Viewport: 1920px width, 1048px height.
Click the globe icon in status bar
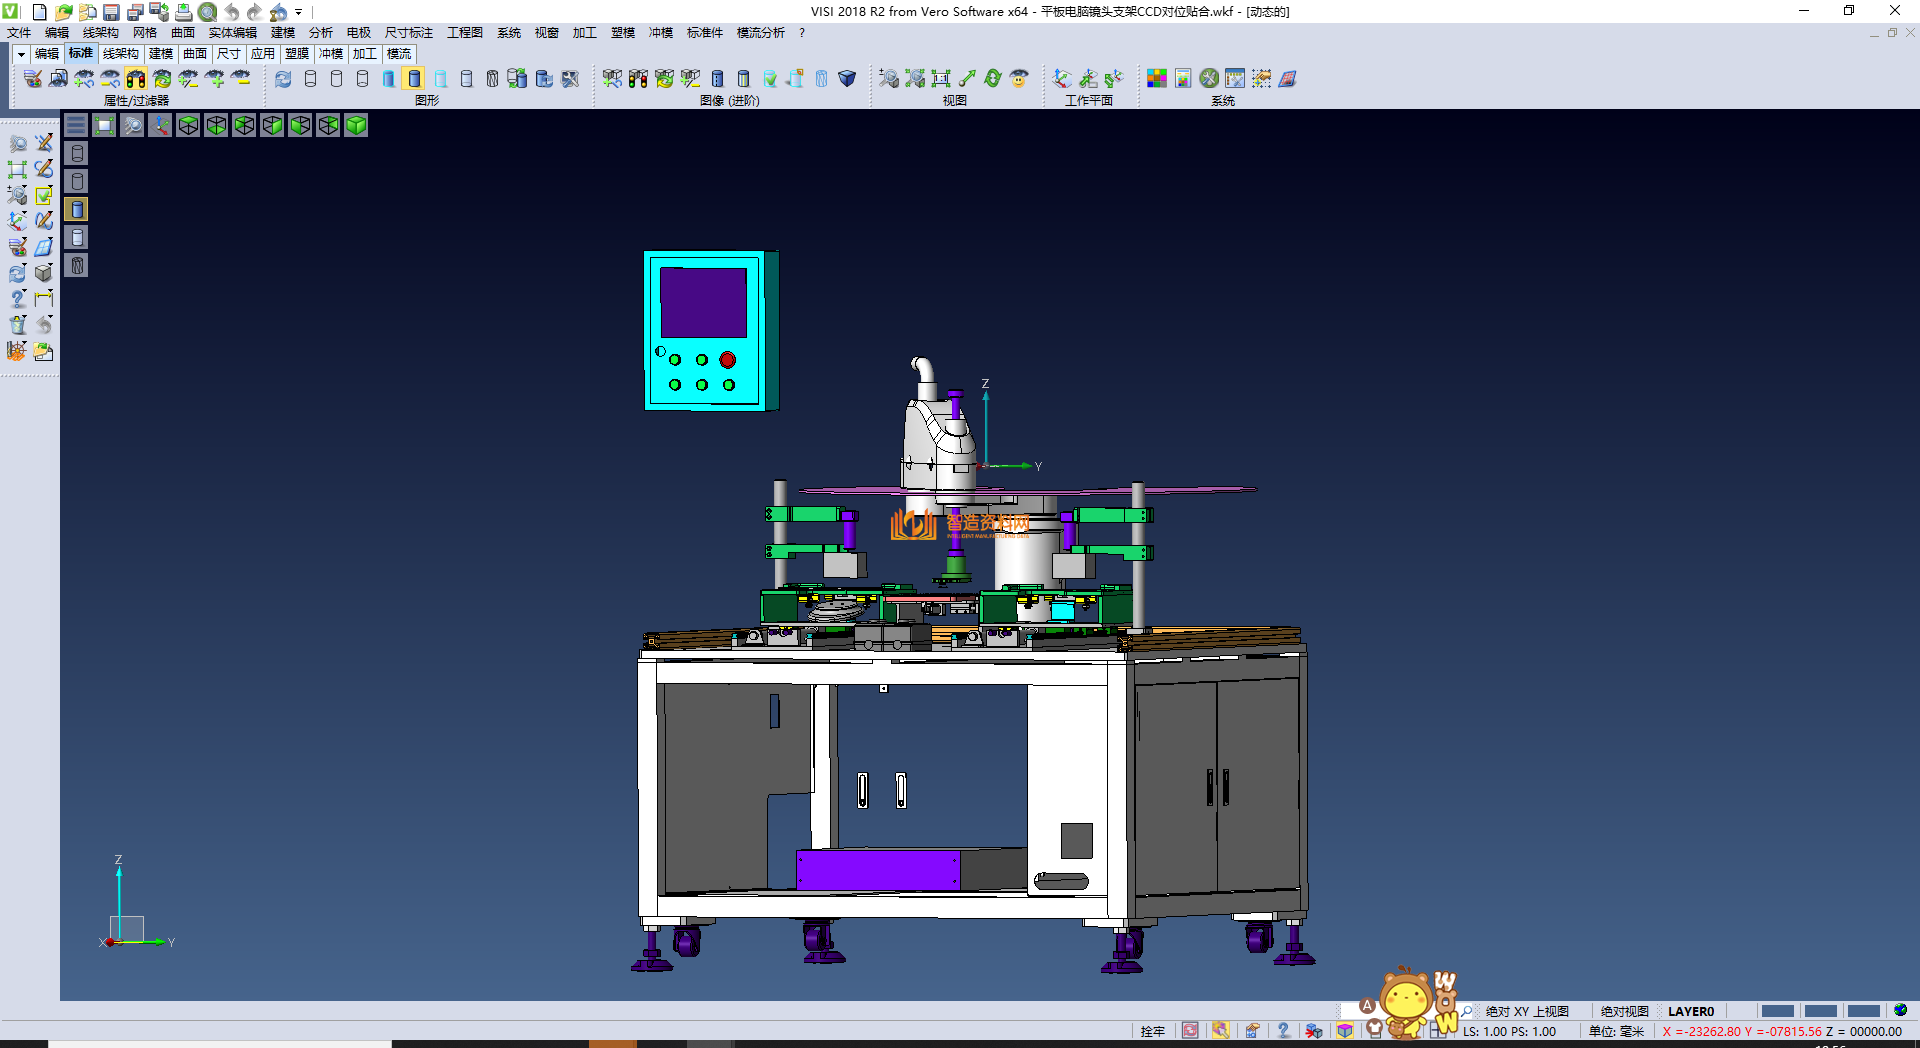1900,1011
